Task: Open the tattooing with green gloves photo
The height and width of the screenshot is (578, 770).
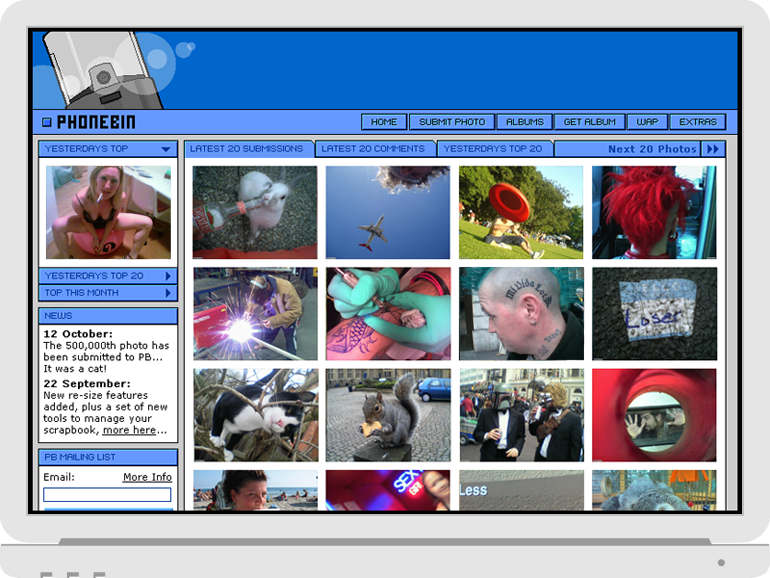Action: [388, 314]
